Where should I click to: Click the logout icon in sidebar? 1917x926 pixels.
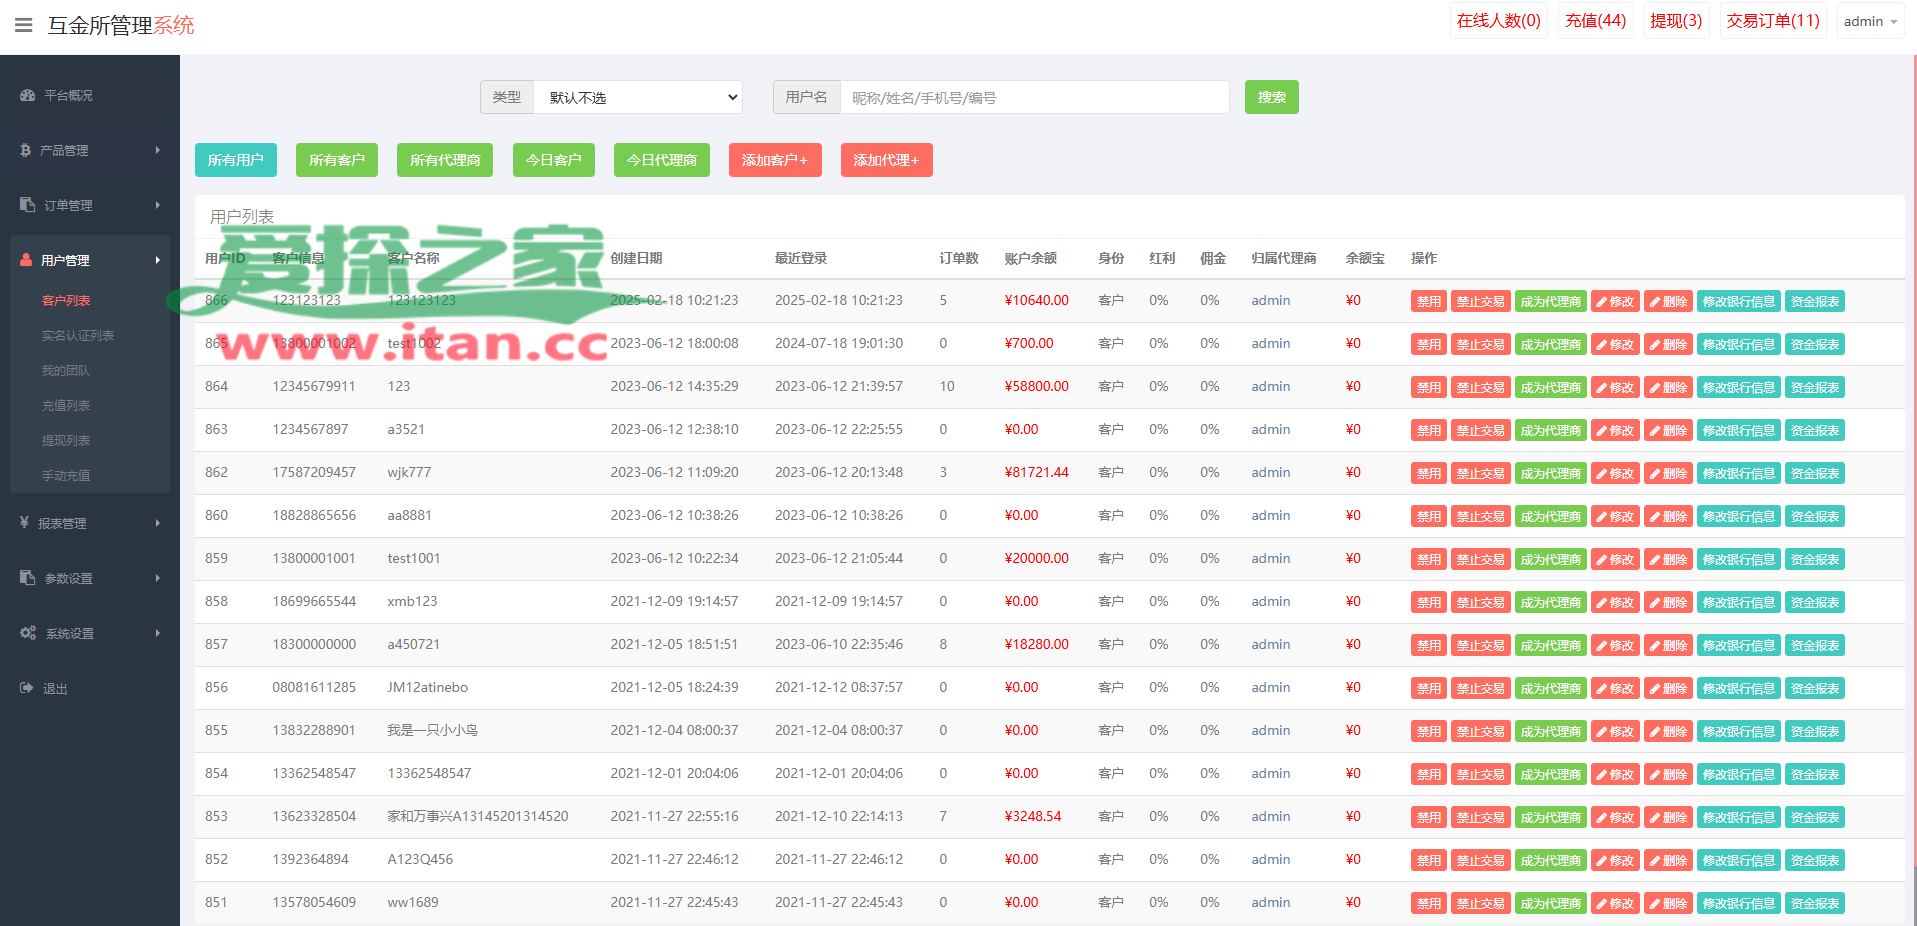coord(26,688)
